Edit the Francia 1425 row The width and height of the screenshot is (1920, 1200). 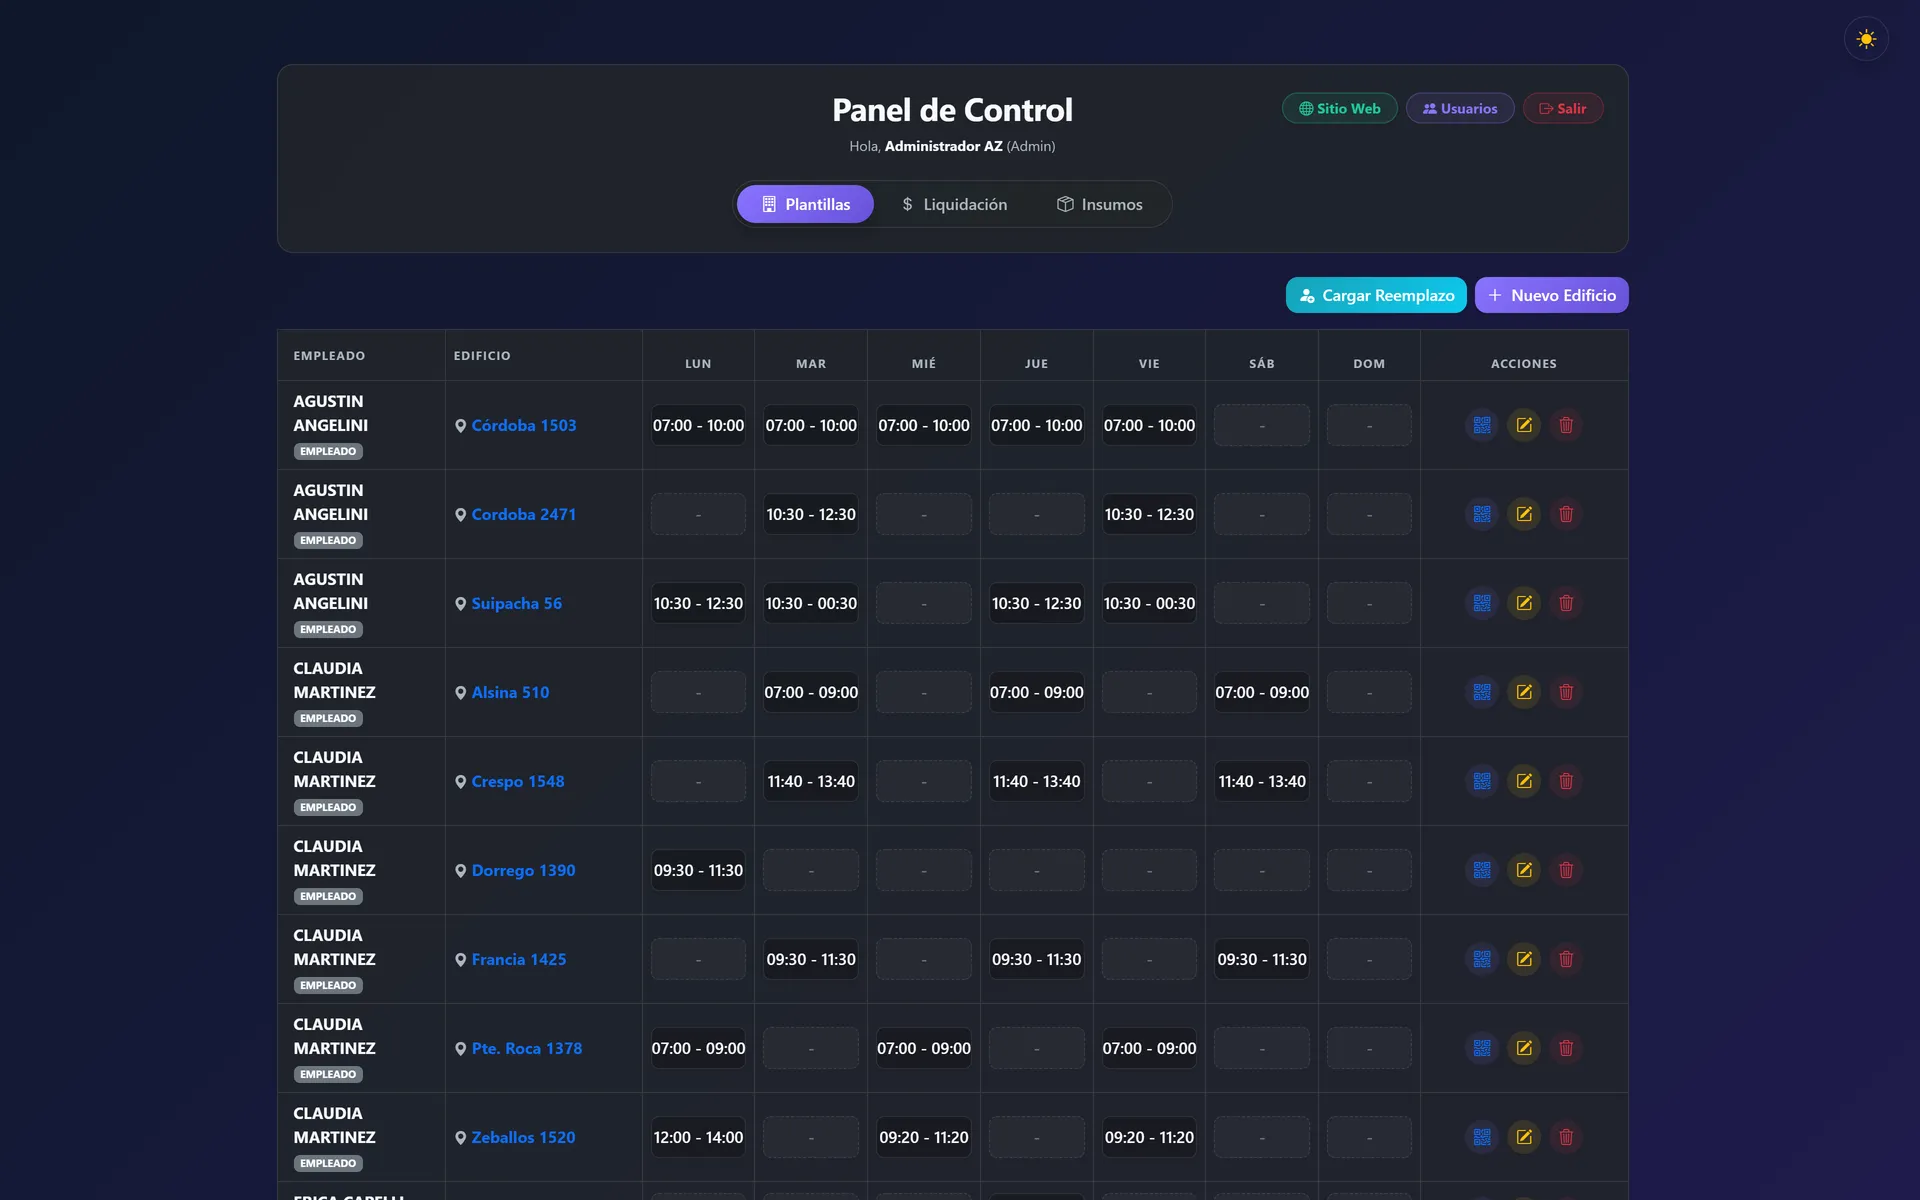pos(1524,959)
